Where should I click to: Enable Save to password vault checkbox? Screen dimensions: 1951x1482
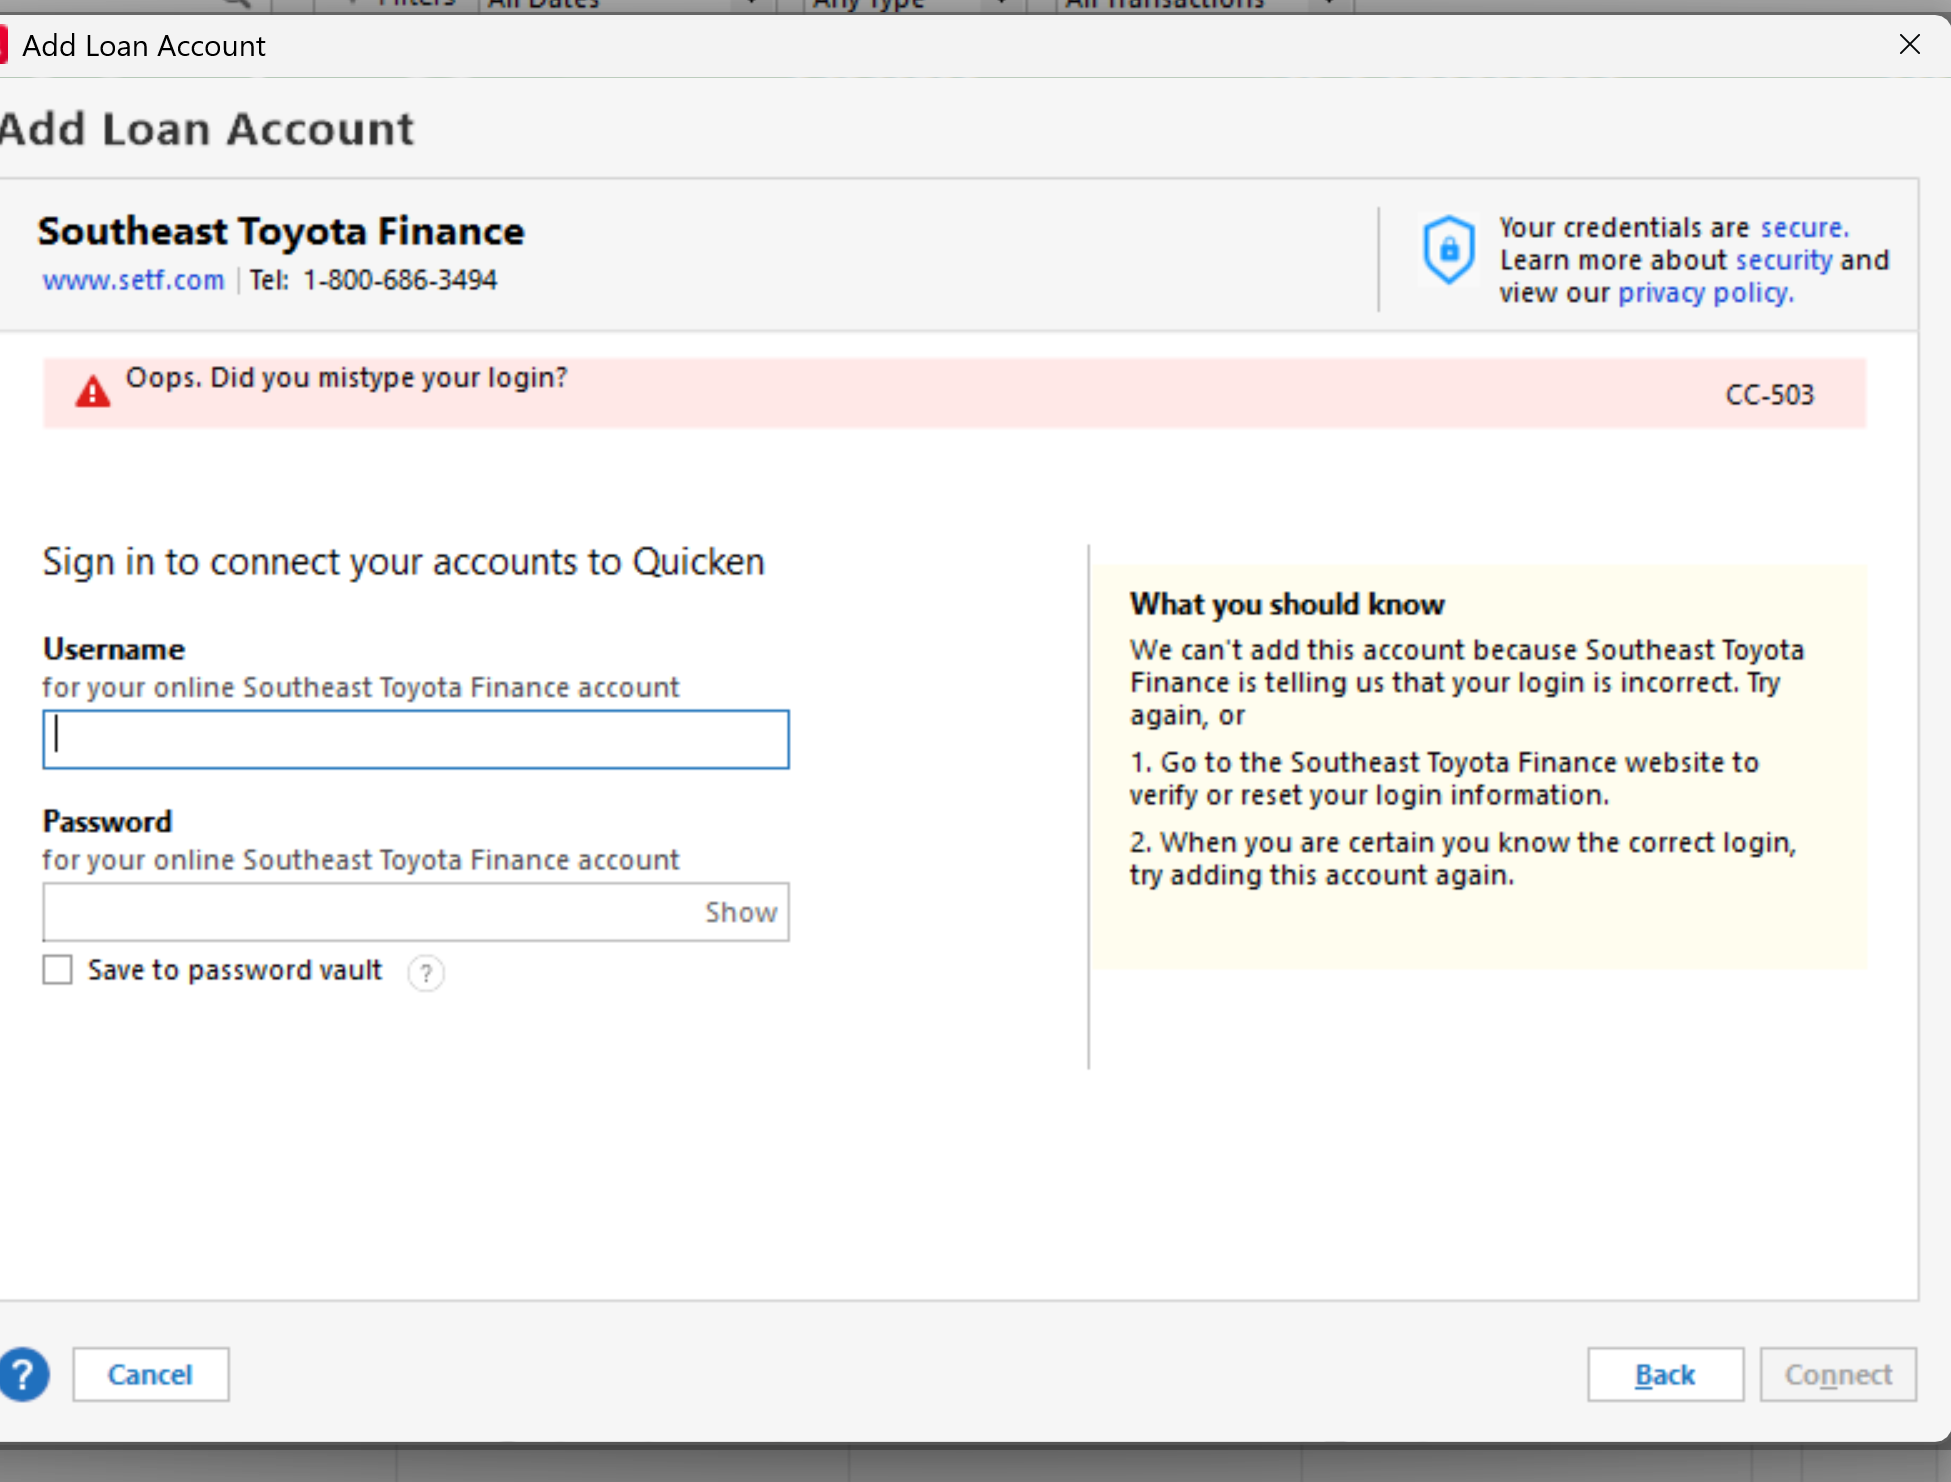pyautogui.click(x=58, y=970)
